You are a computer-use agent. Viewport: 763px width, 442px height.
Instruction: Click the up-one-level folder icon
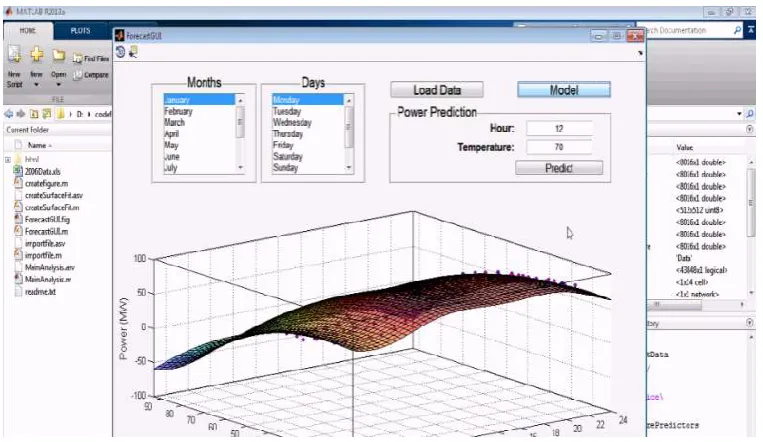(34, 114)
